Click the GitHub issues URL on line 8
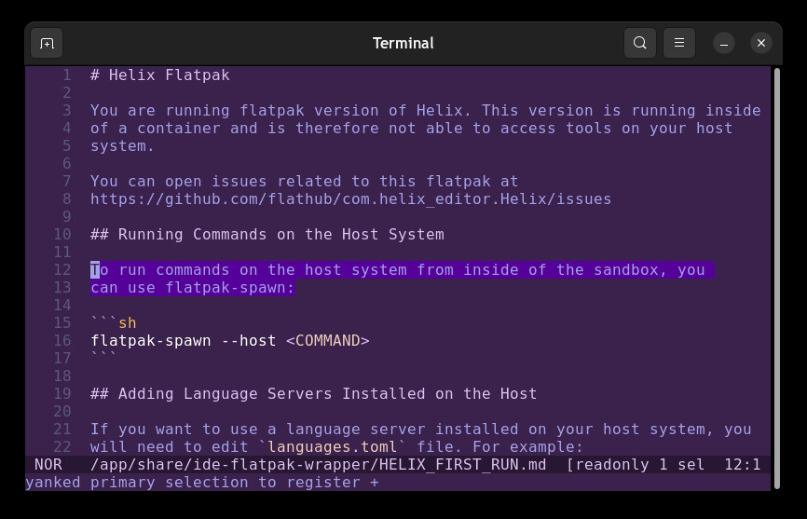Screen dimensions: 807x519 pos(350,199)
